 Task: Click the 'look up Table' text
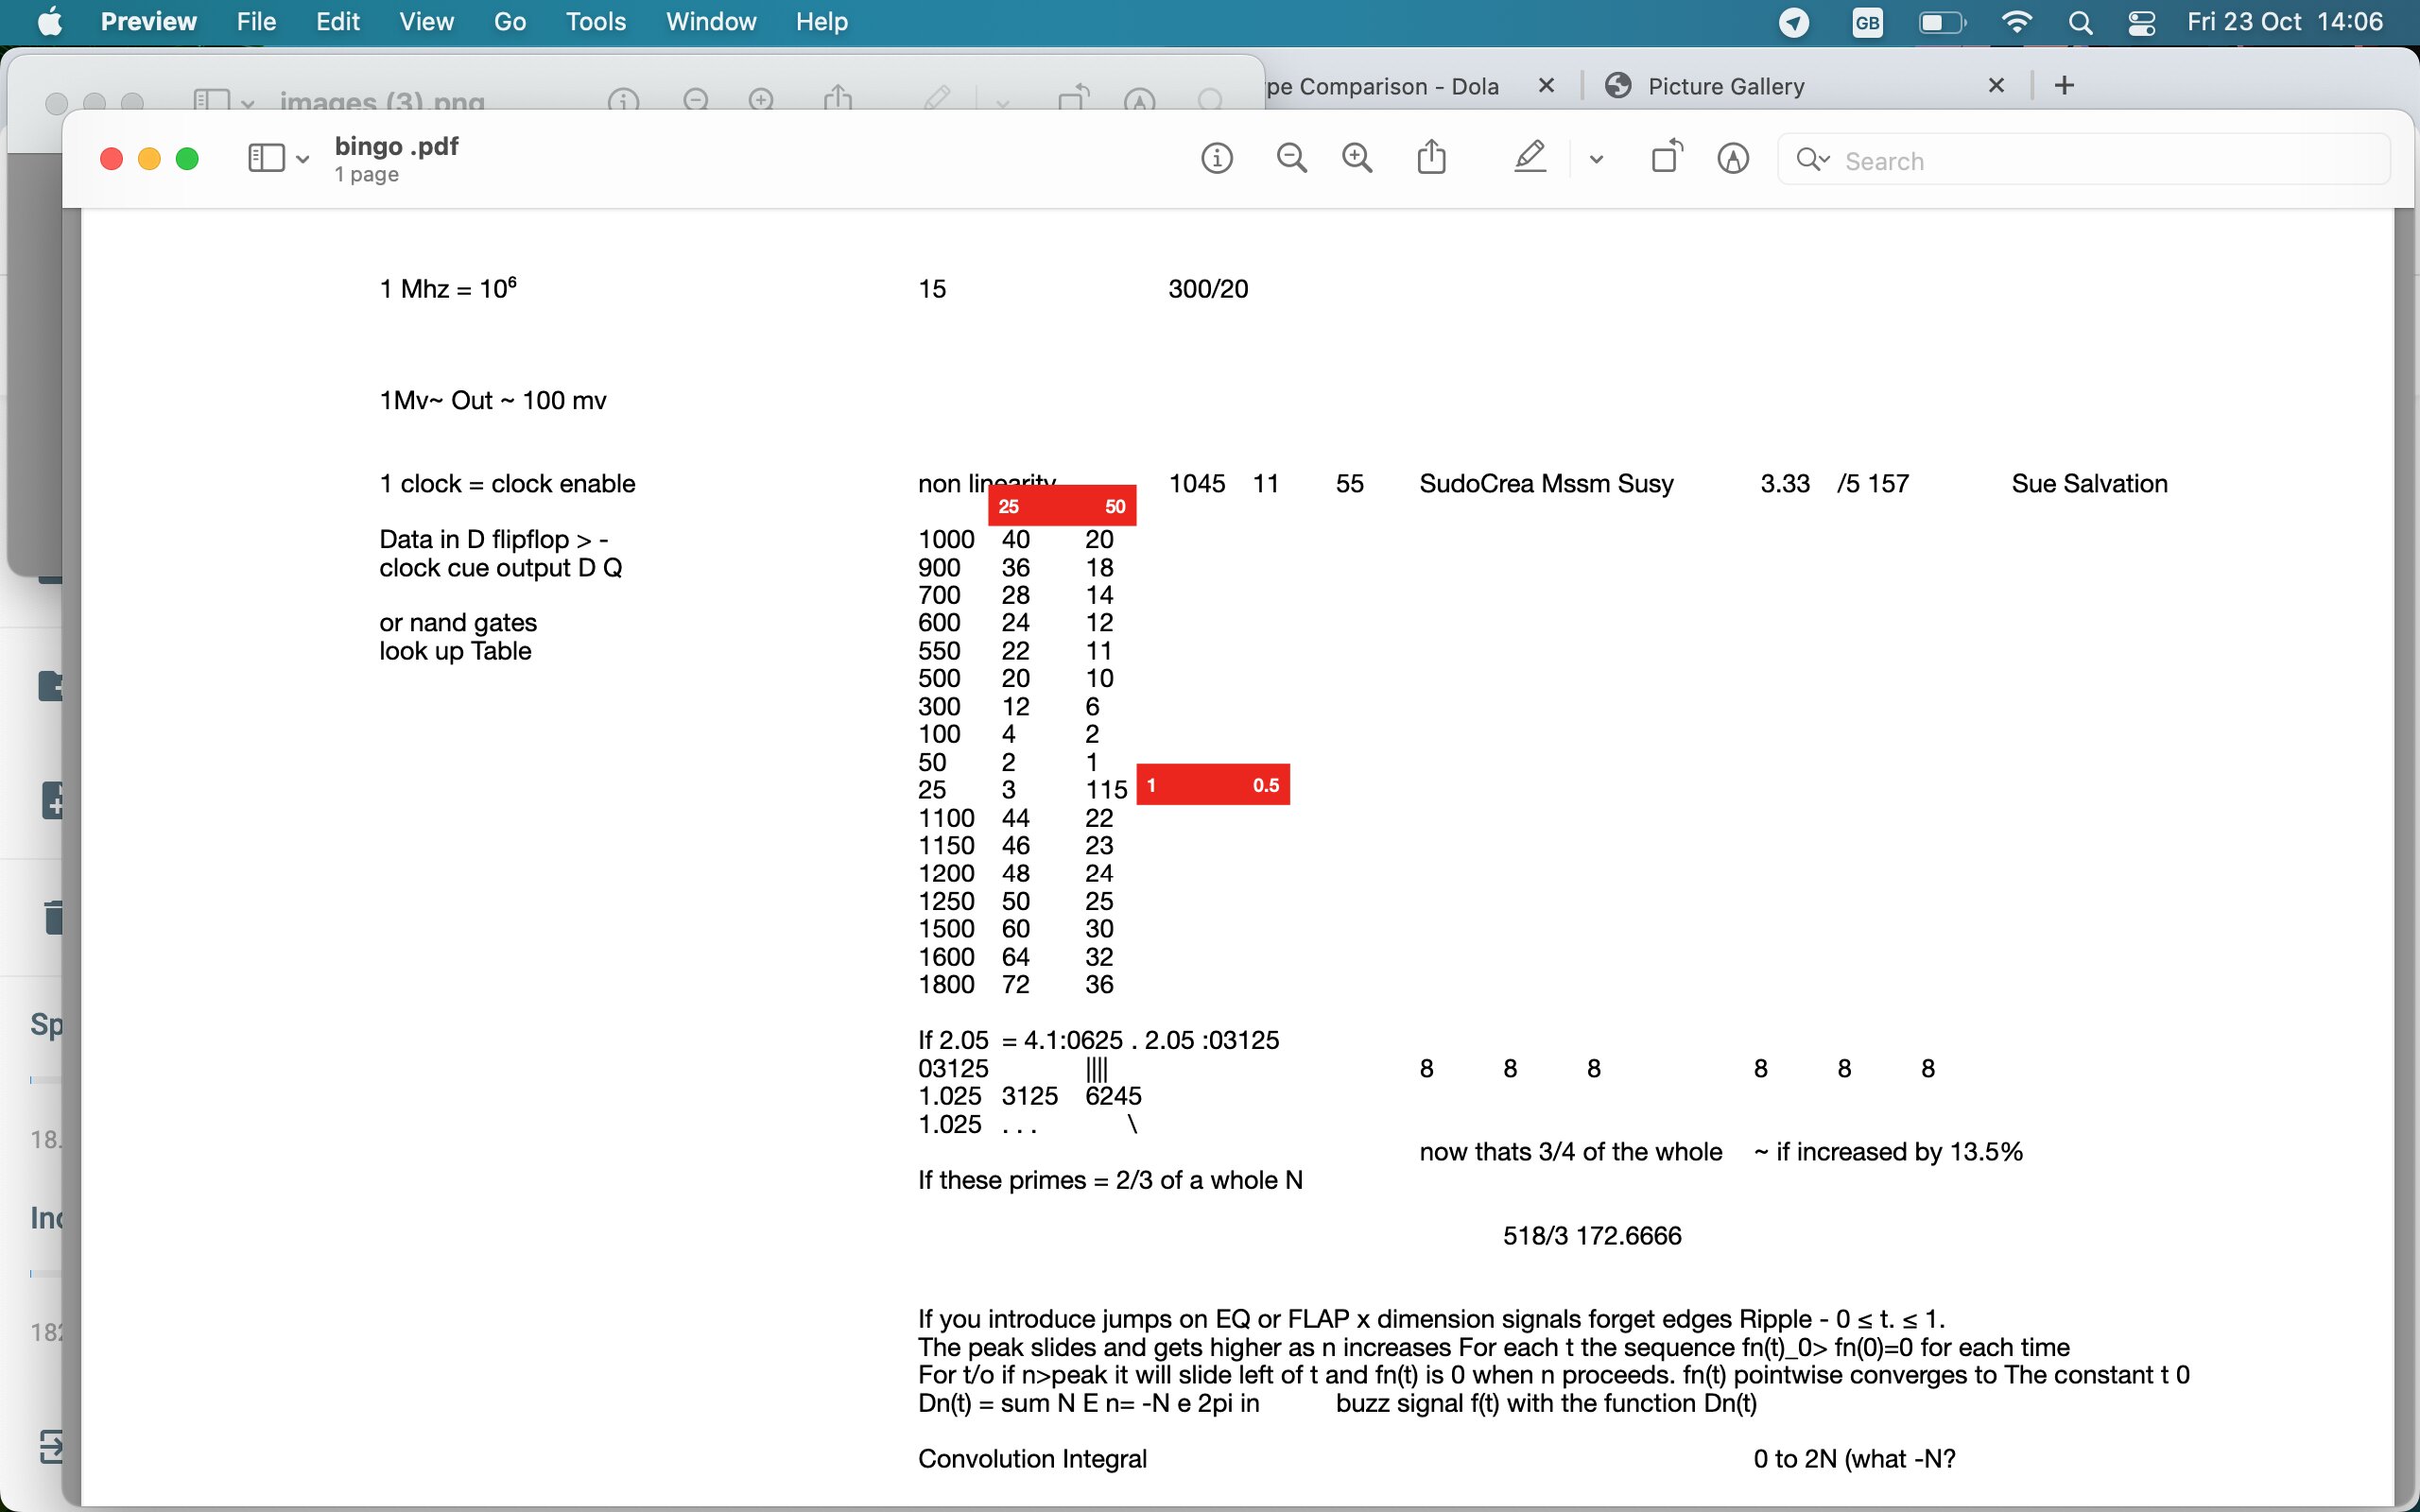(x=455, y=651)
